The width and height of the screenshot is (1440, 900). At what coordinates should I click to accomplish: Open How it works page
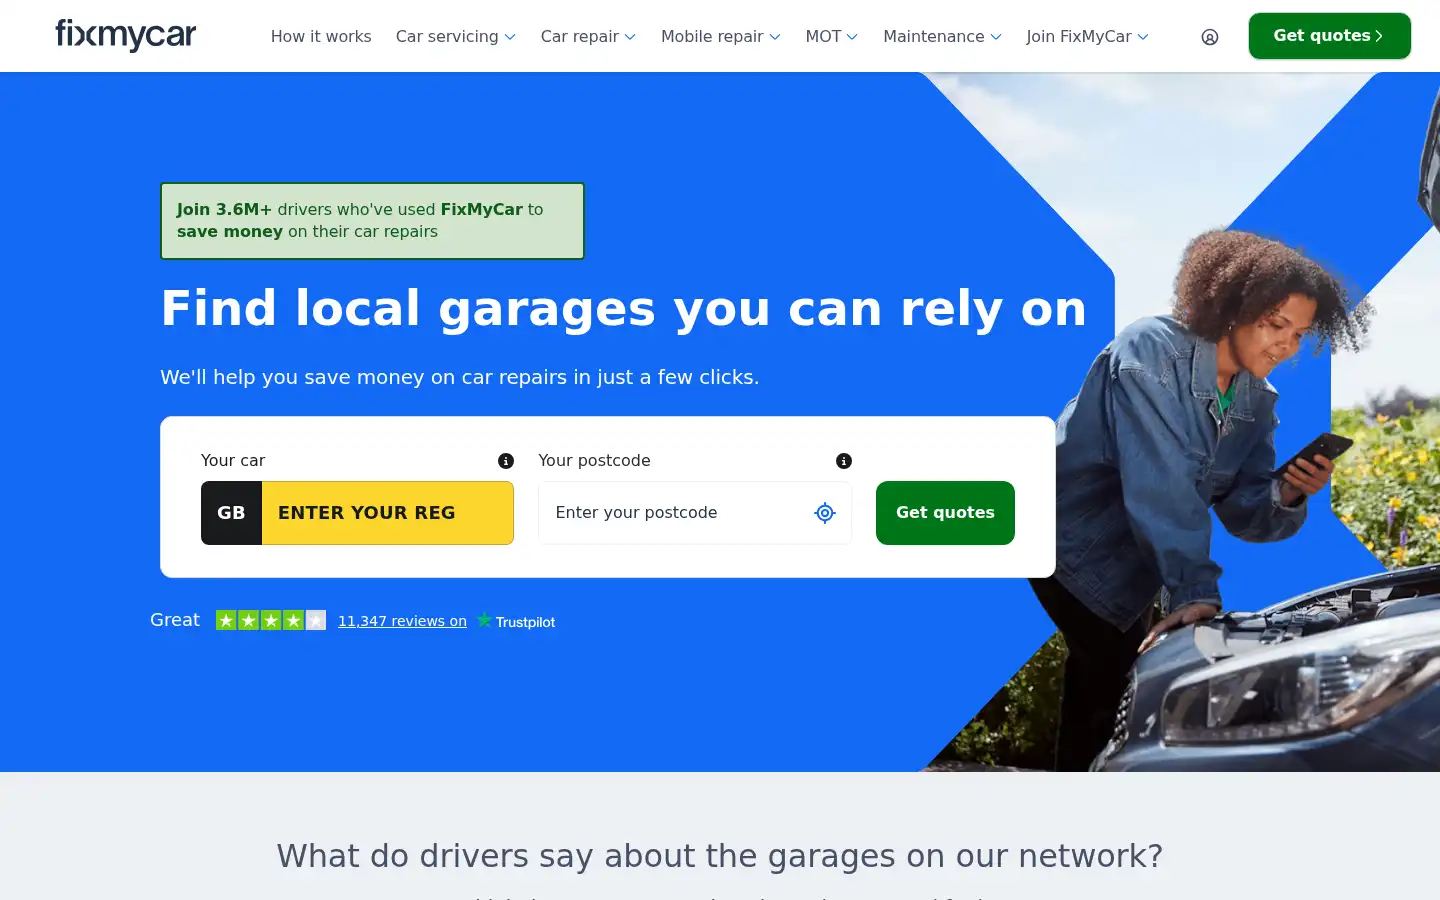click(321, 36)
